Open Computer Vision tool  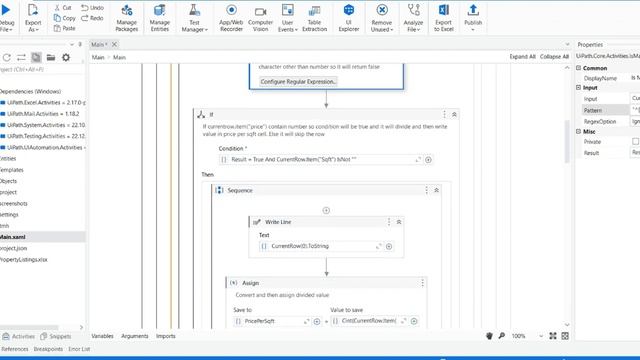click(260, 18)
